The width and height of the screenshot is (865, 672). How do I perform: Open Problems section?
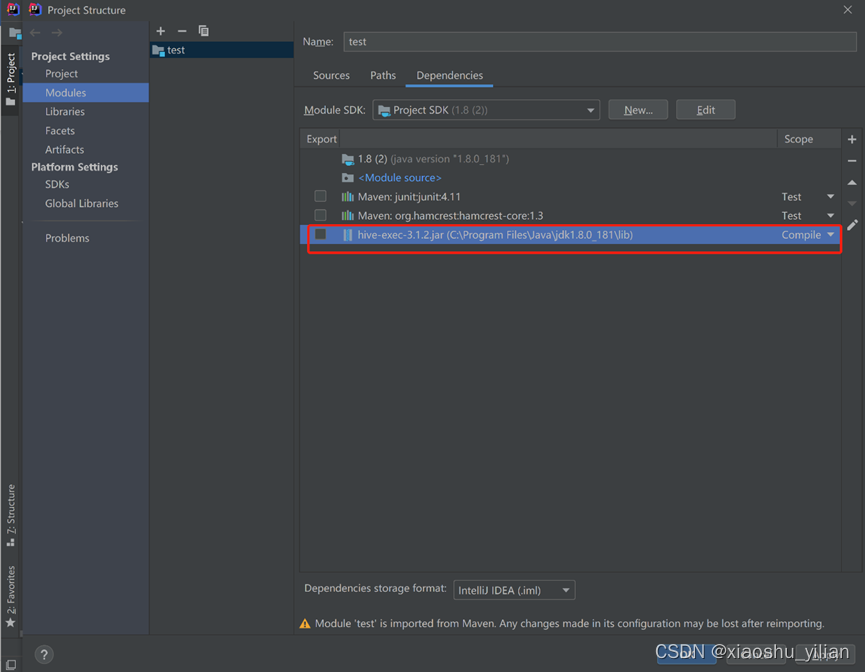(x=67, y=238)
